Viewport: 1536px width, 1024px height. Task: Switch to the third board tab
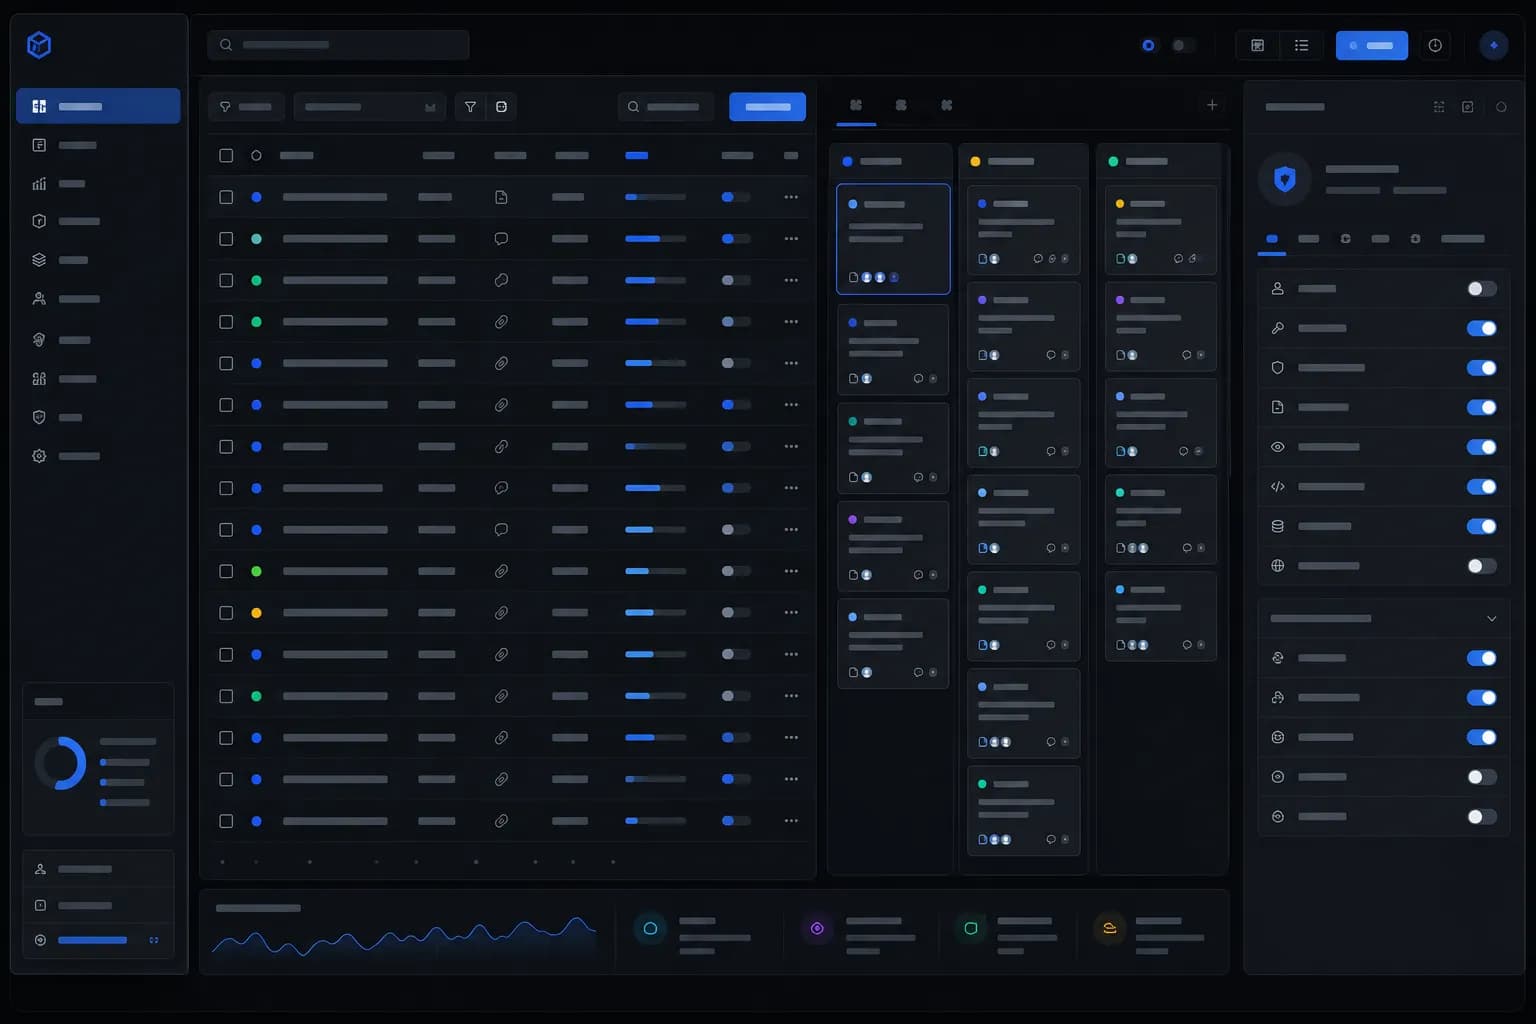coord(946,105)
